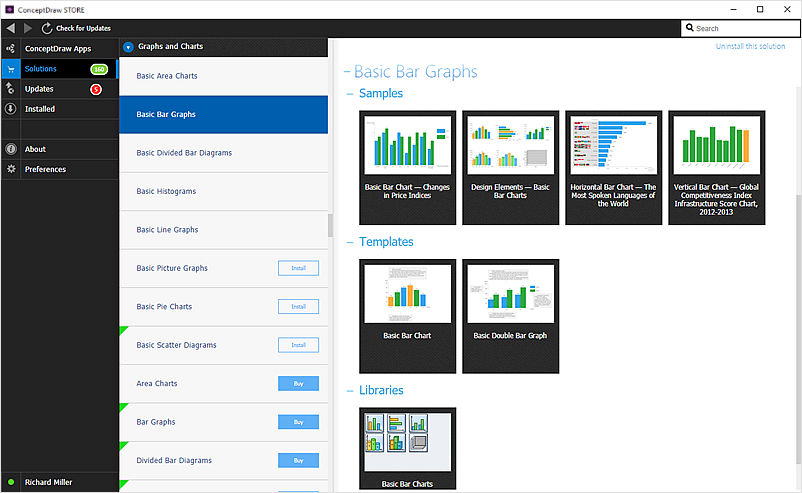The height and width of the screenshot is (493, 802).
Task: Click the Check for Updates refresh icon
Action: tap(47, 28)
